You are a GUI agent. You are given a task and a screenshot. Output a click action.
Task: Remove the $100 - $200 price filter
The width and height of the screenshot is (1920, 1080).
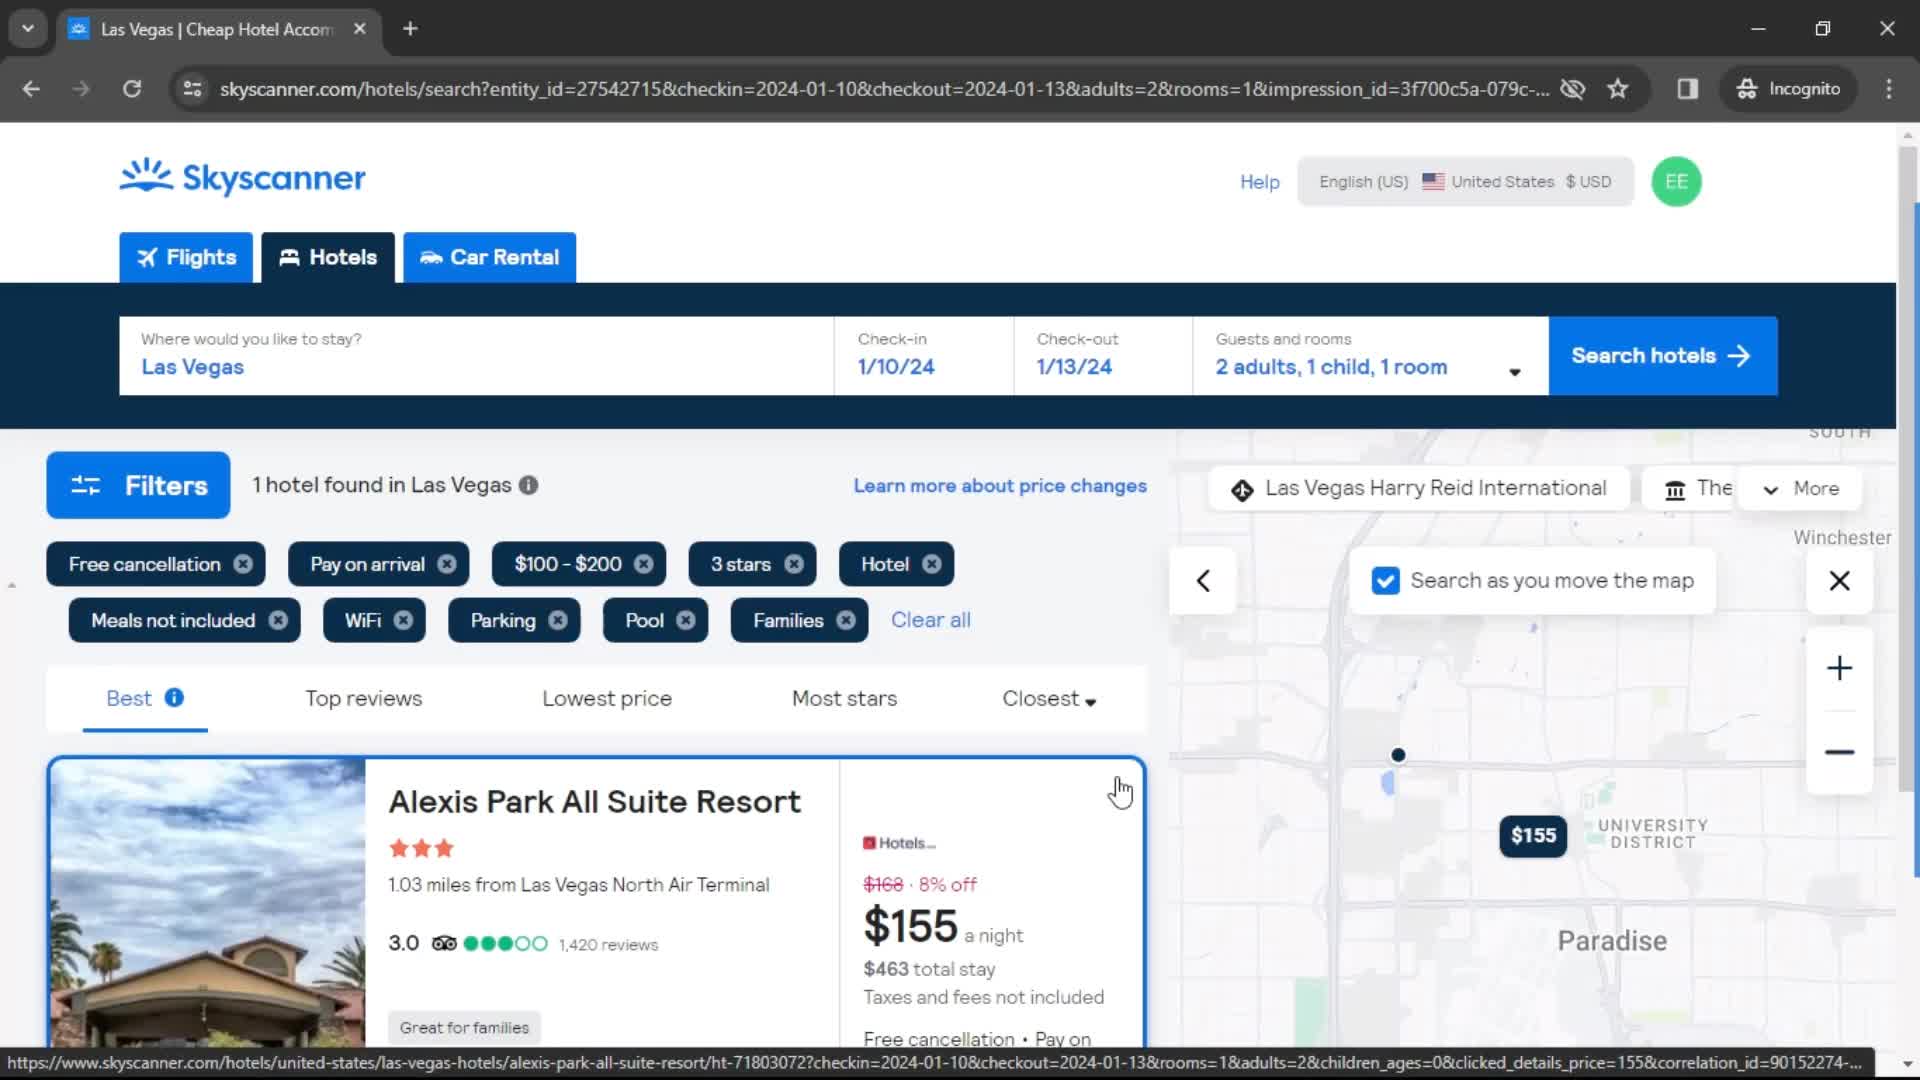(x=644, y=564)
